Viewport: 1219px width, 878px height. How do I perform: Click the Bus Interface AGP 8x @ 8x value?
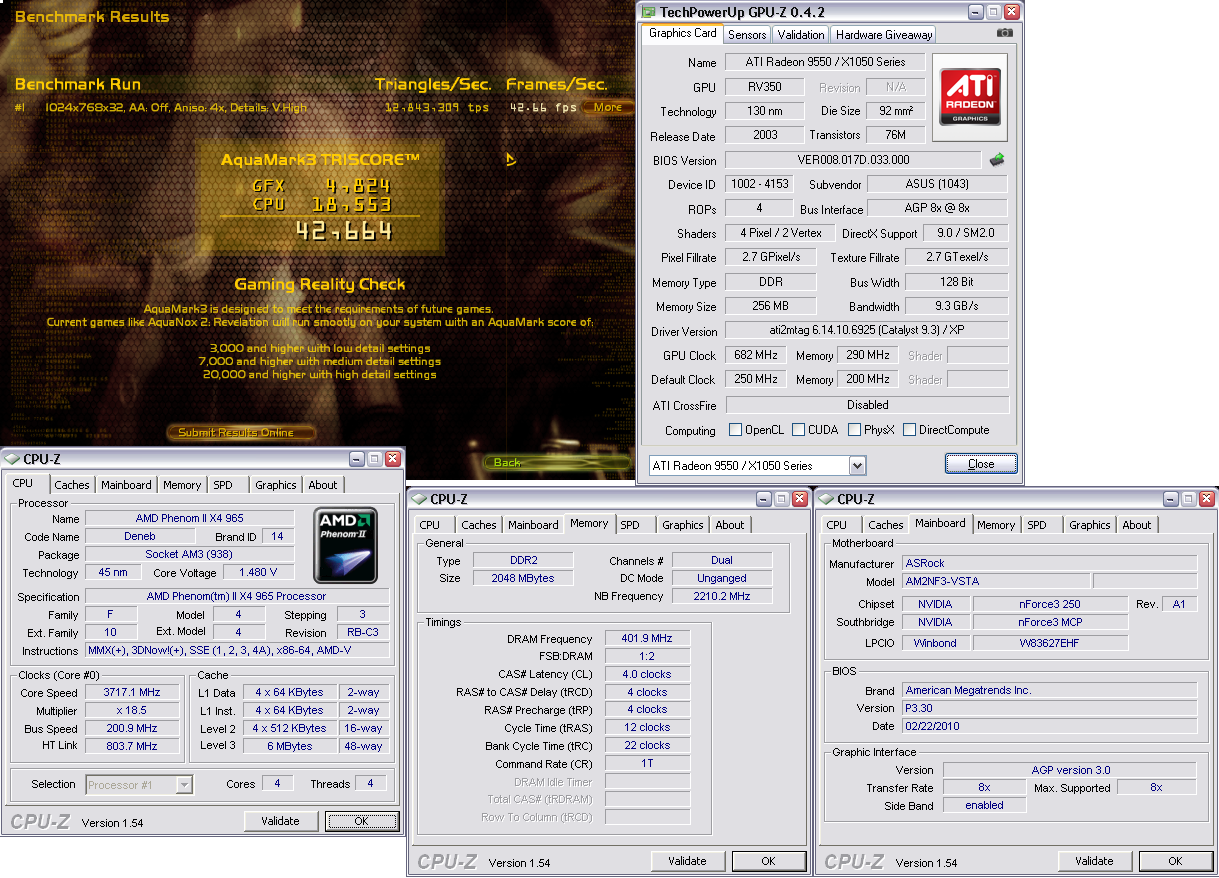pyautogui.click(x=936, y=209)
